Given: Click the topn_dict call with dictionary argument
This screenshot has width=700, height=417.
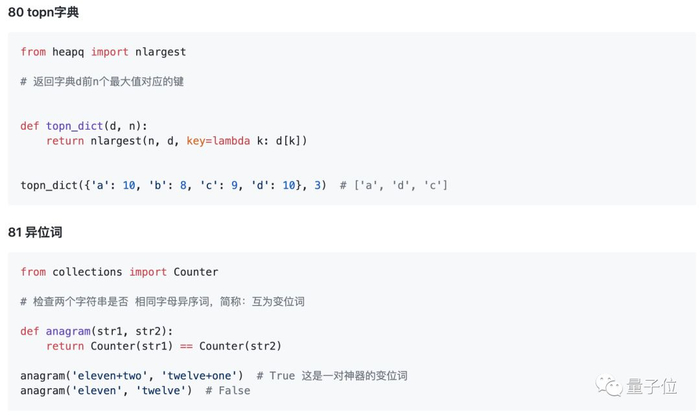Looking at the screenshot, I should pyautogui.click(x=173, y=186).
